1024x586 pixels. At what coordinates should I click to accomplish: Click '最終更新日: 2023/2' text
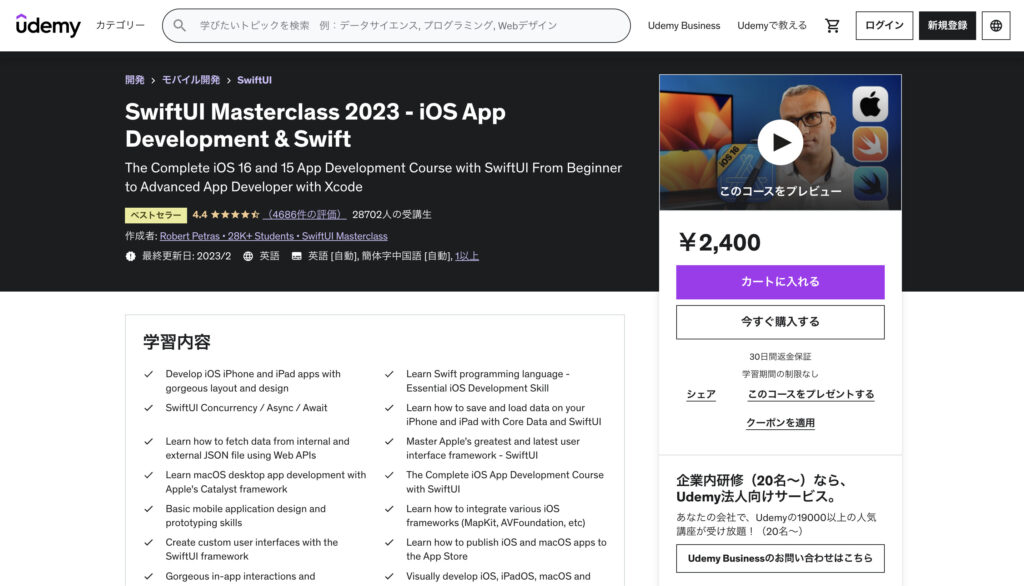[x=187, y=256]
